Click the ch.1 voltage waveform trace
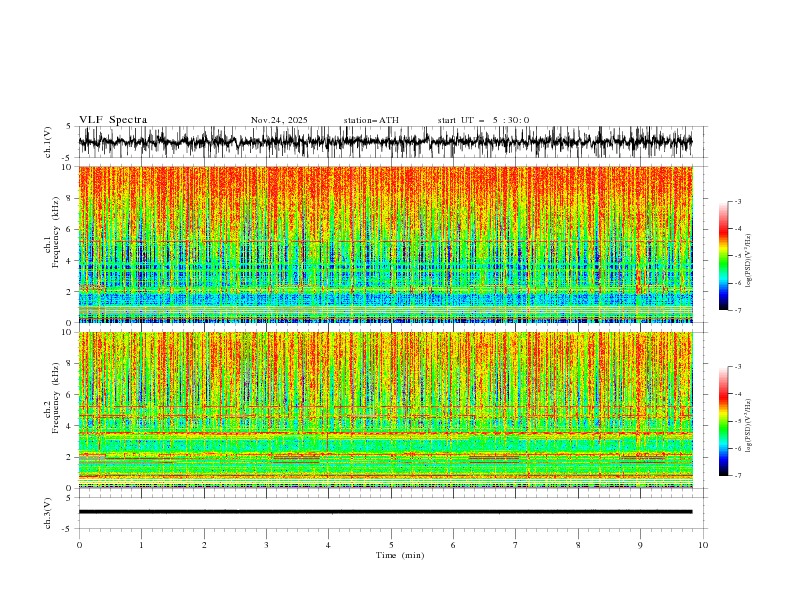The image size is (792, 612). coord(385,142)
